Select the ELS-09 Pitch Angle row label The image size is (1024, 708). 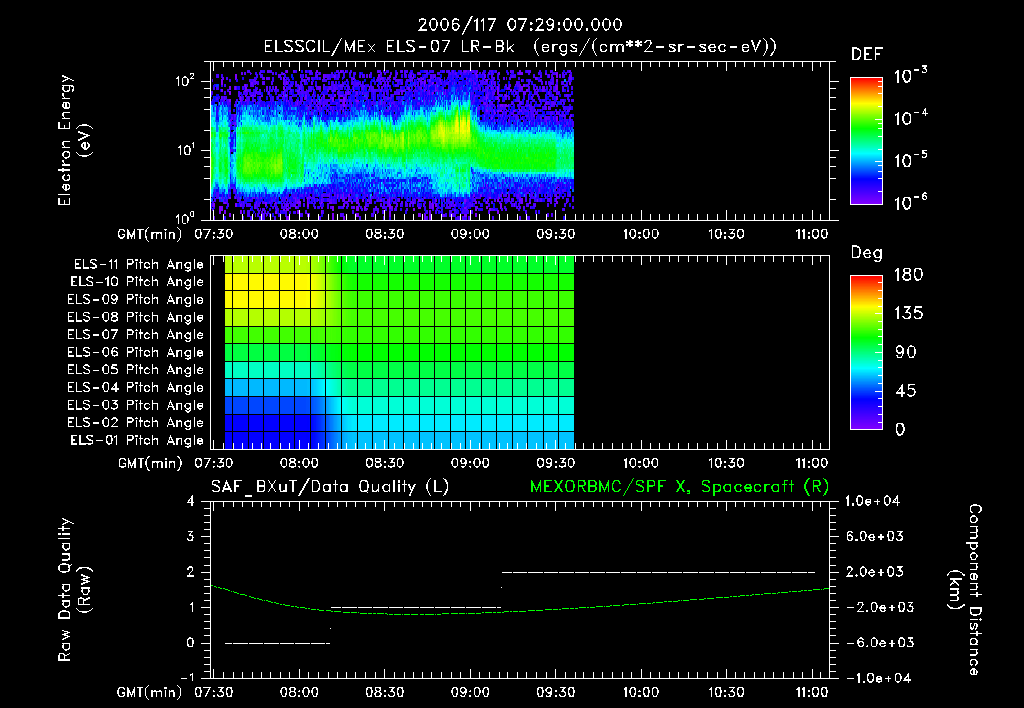[x=136, y=300]
